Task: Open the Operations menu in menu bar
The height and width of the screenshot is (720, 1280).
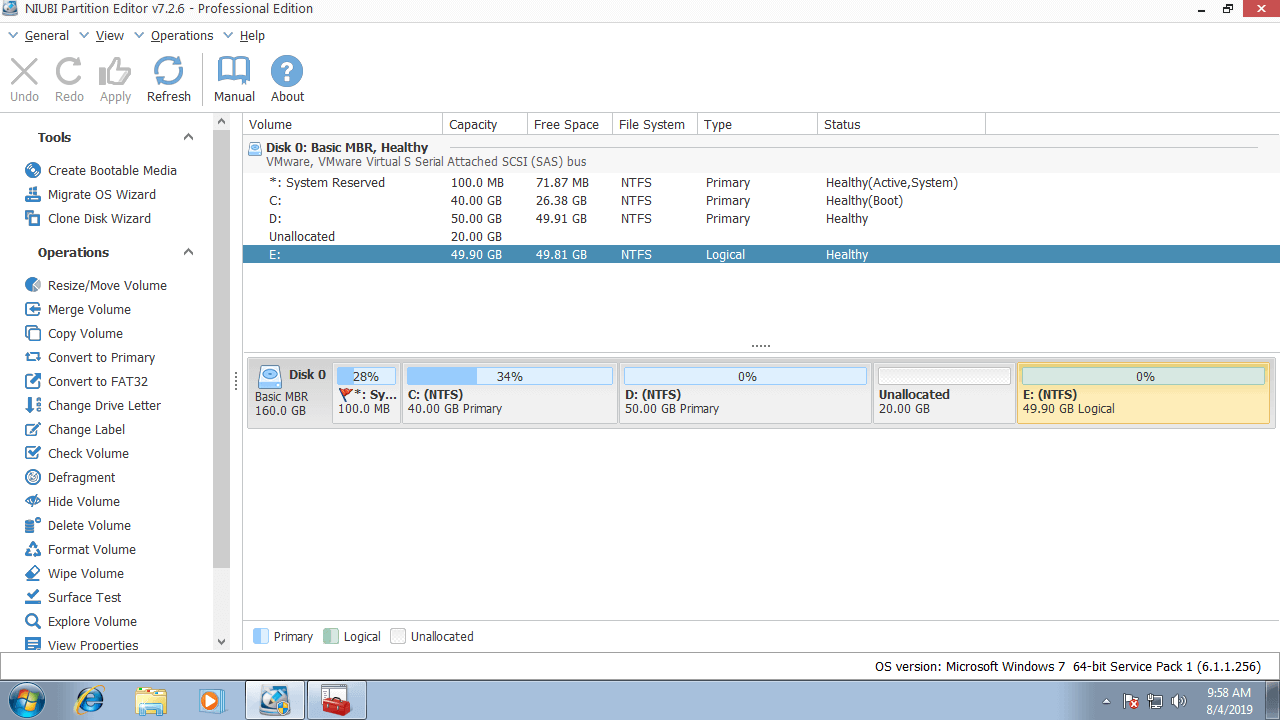Action: coord(181,36)
